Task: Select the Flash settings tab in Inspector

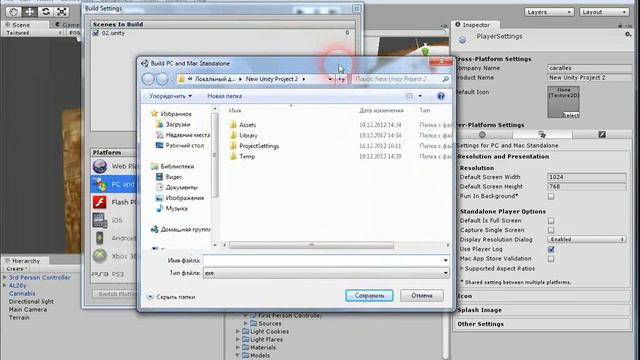Action: [602, 135]
